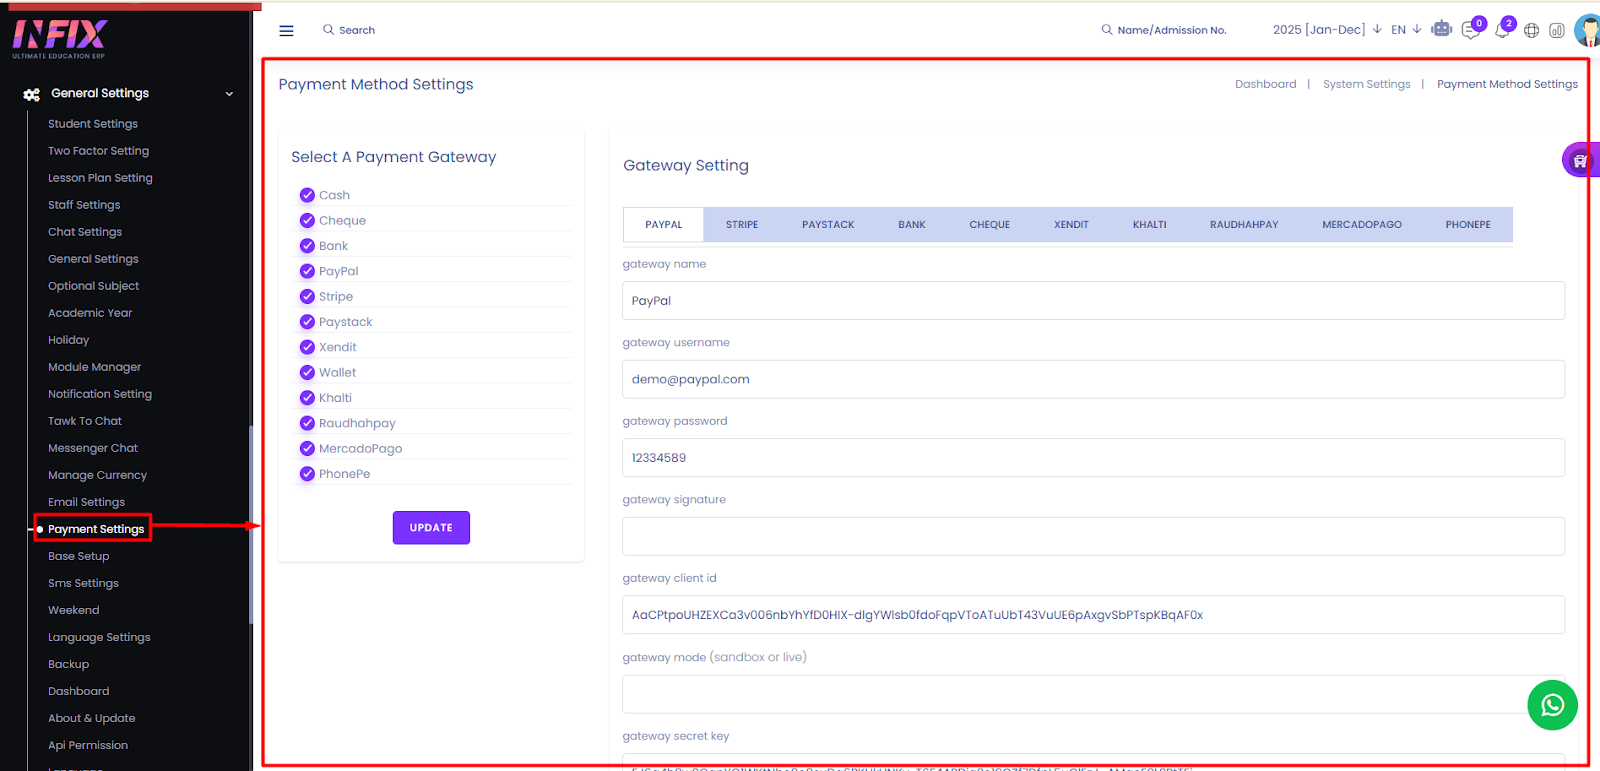Collapse the General Settings sidebar chevron
Image resolution: width=1600 pixels, height=771 pixels.
(x=229, y=94)
